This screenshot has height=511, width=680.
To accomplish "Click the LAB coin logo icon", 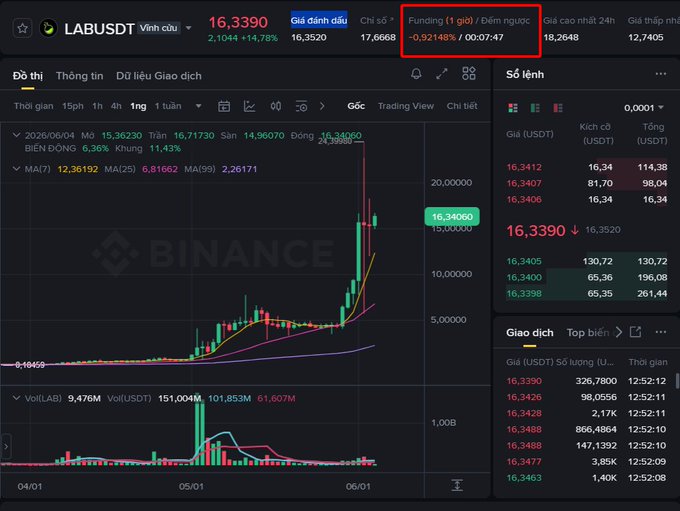I will (x=49, y=29).
